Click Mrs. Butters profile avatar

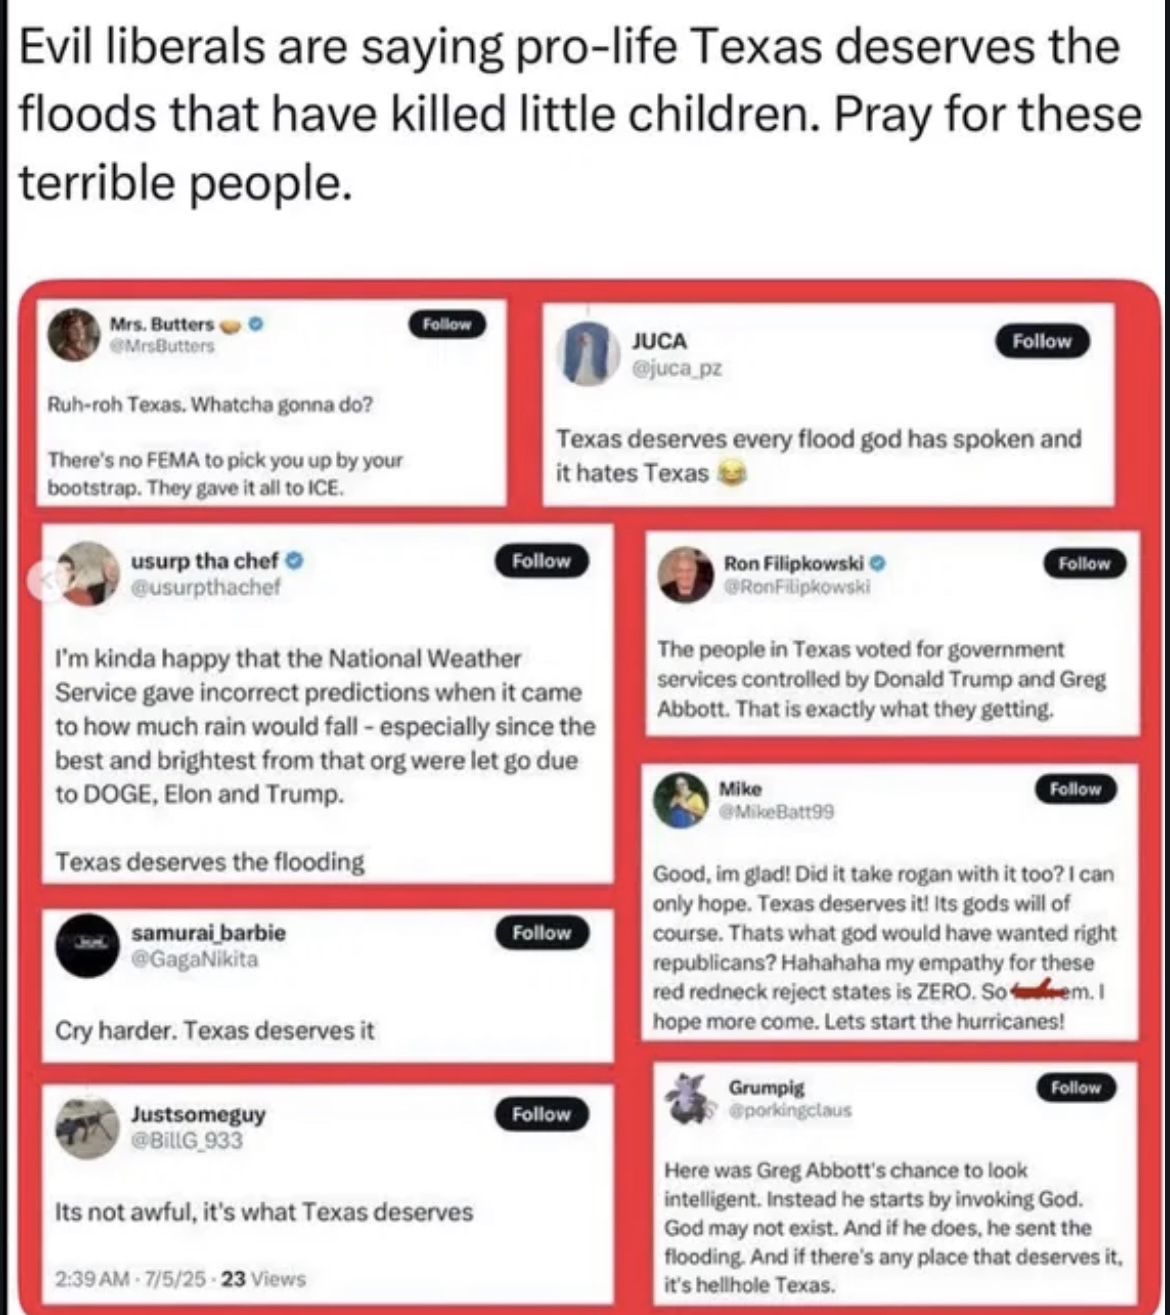point(74,334)
